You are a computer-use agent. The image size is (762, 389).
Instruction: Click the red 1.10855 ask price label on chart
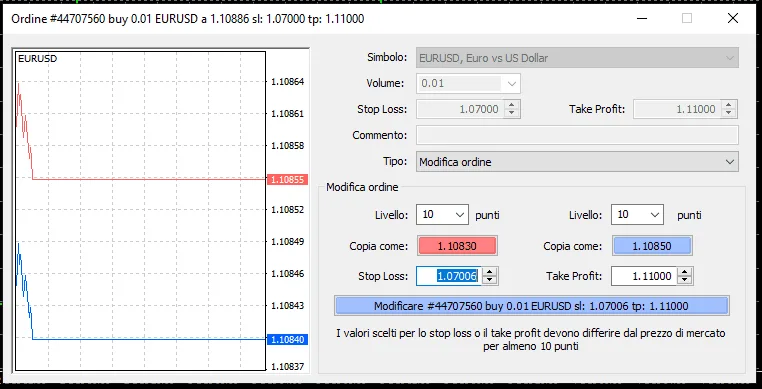[x=287, y=179]
